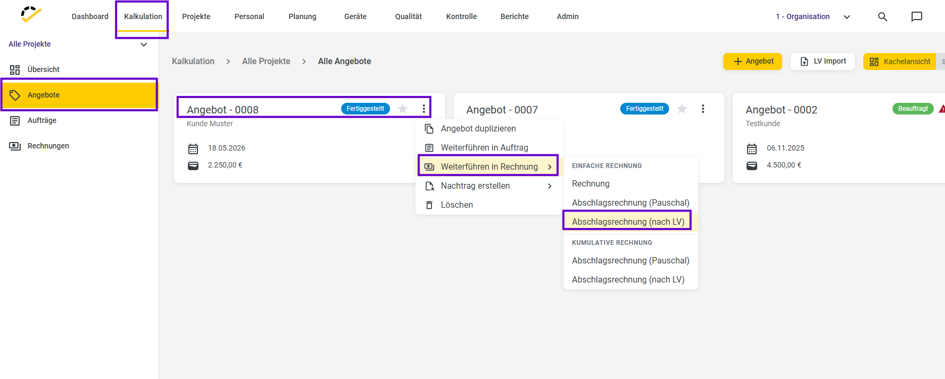
Task: Open the Kalkulation tab
Action: (x=143, y=17)
